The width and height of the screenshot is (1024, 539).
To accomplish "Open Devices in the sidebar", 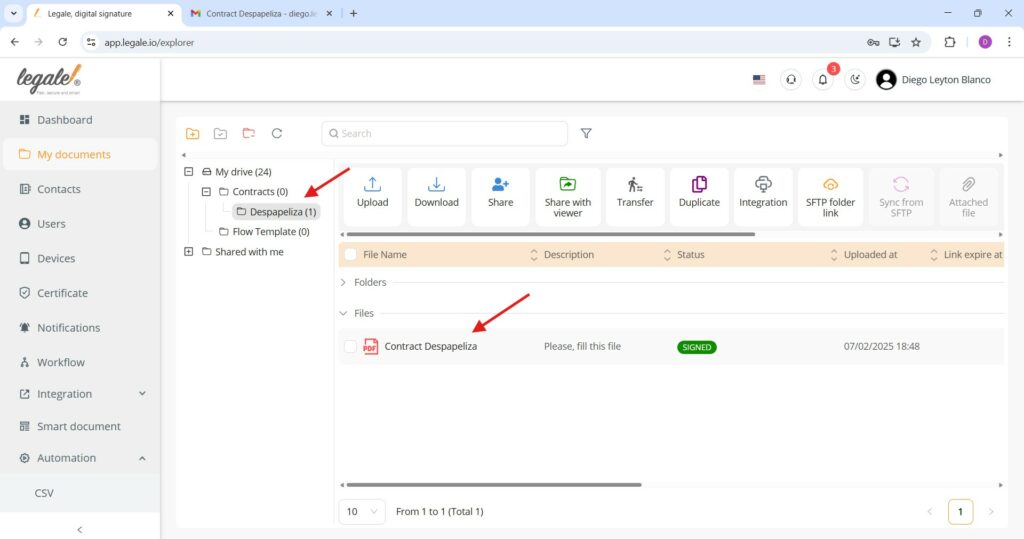I will 81,258.
